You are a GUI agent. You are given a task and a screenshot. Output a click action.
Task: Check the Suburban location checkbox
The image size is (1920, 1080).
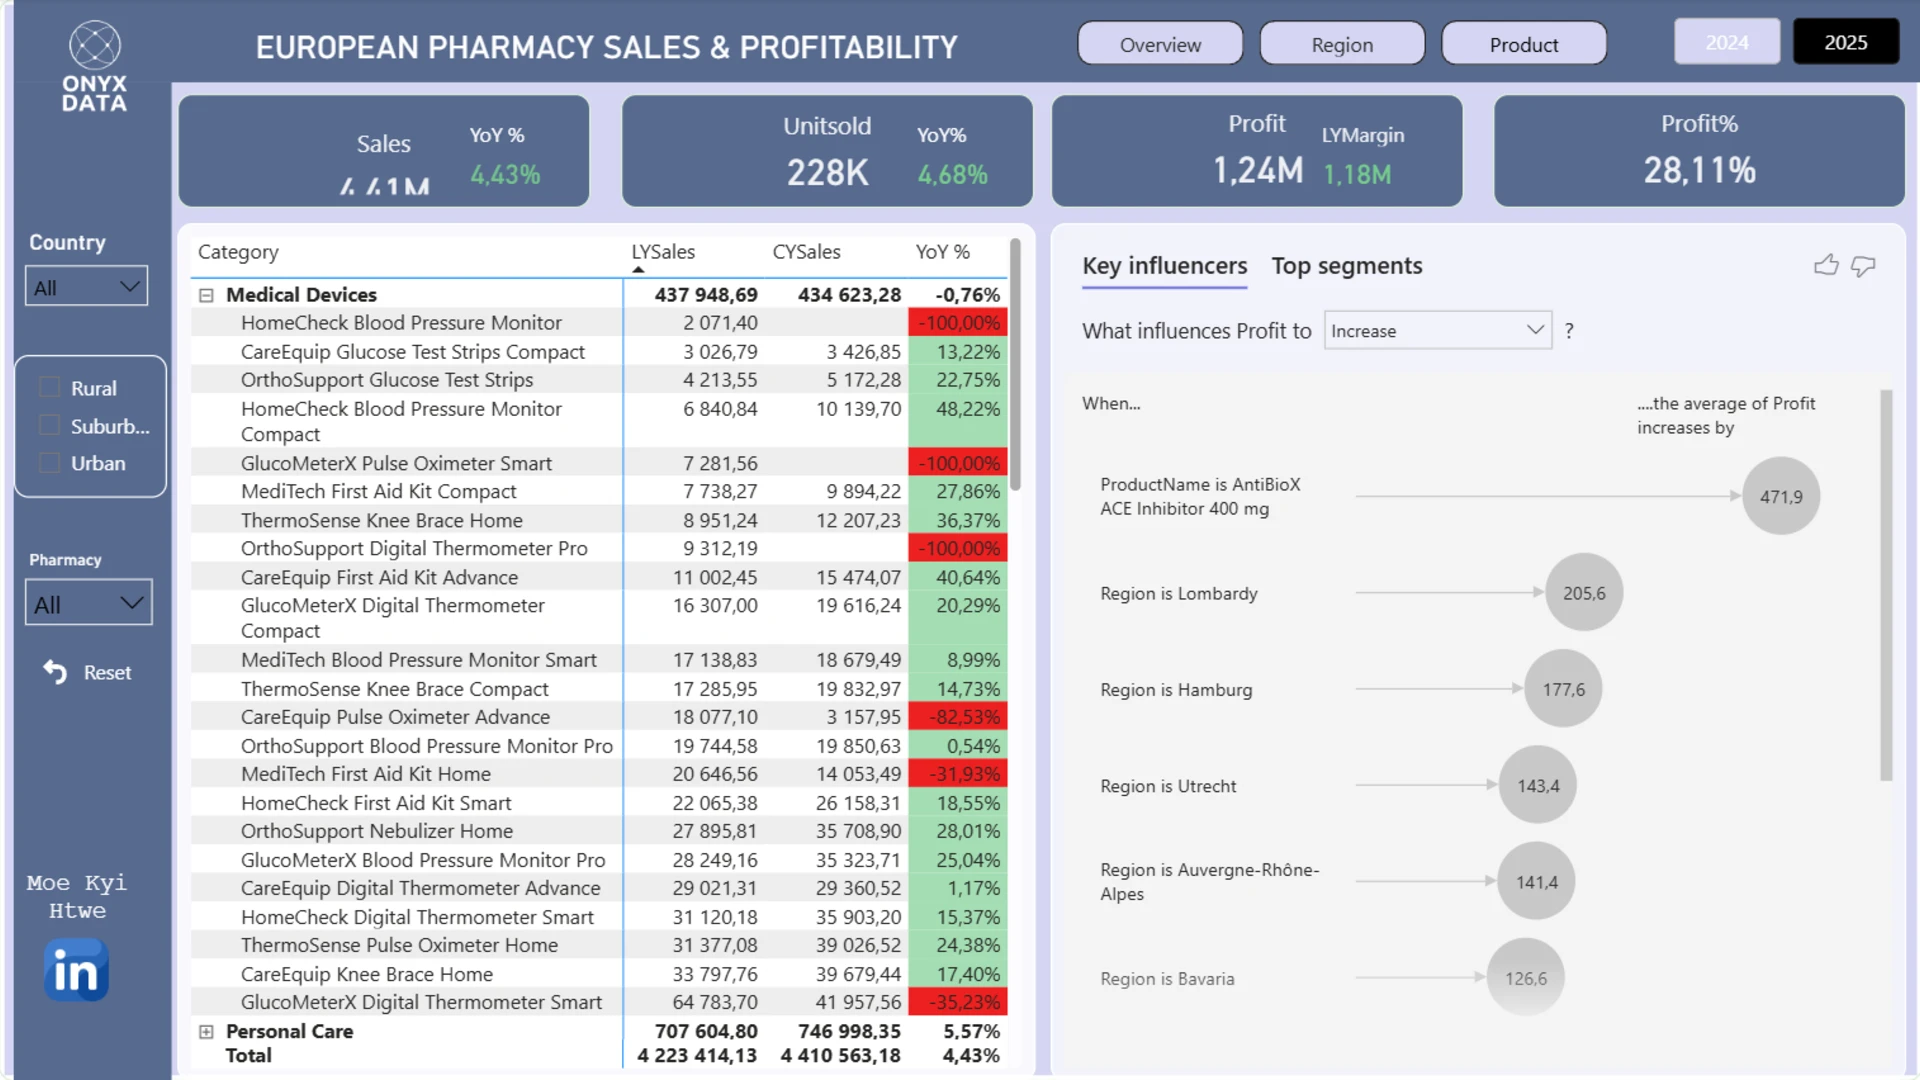[x=49, y=425]
